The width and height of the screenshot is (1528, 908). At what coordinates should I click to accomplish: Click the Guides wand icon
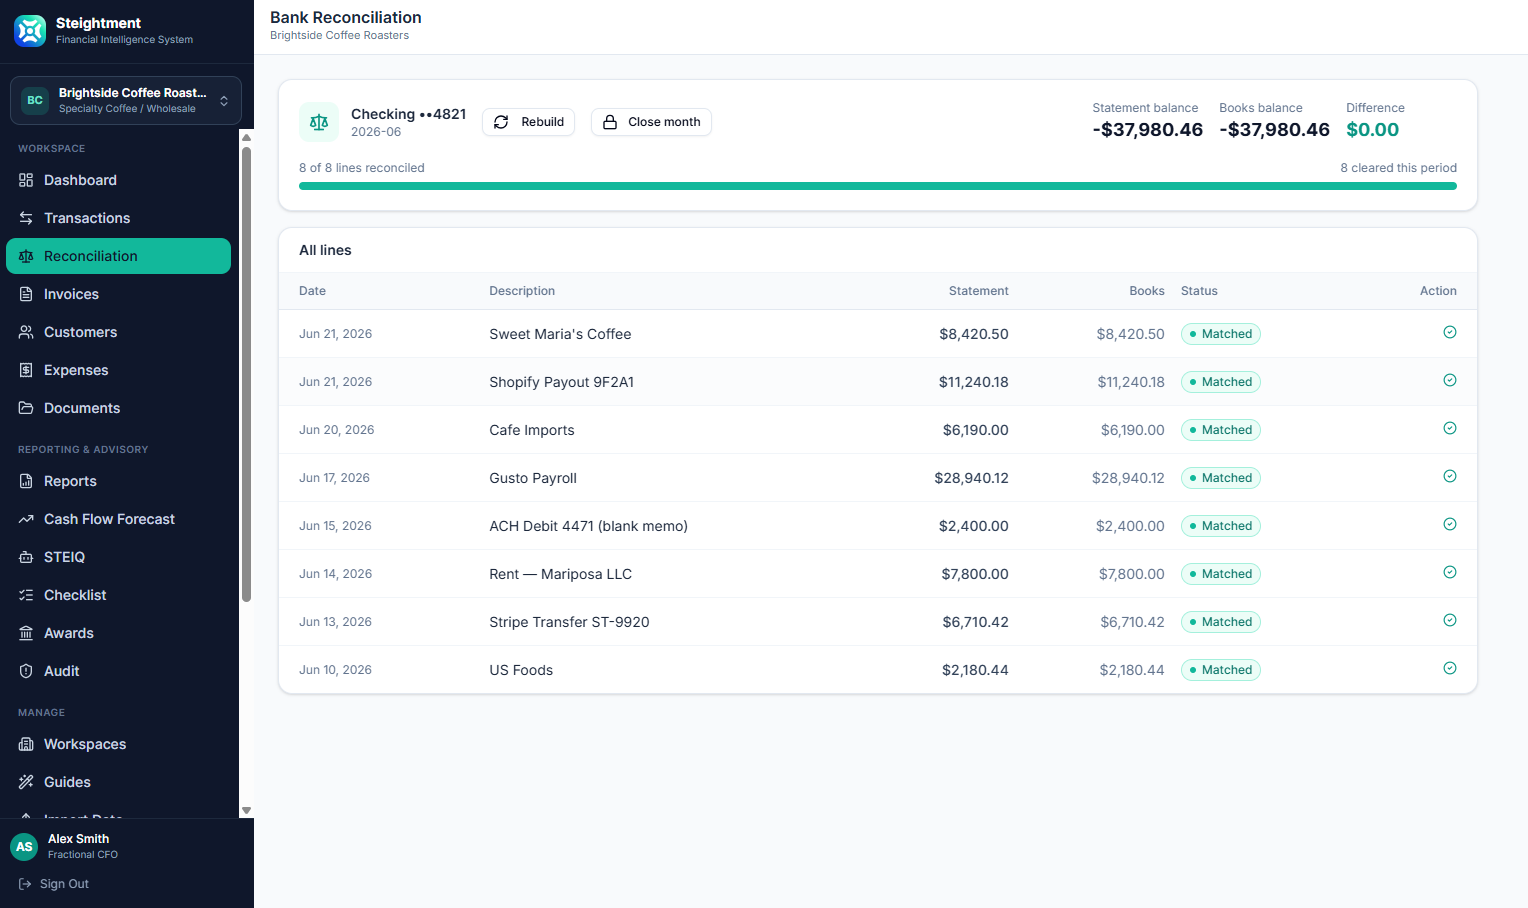click(x=26, y=782)
